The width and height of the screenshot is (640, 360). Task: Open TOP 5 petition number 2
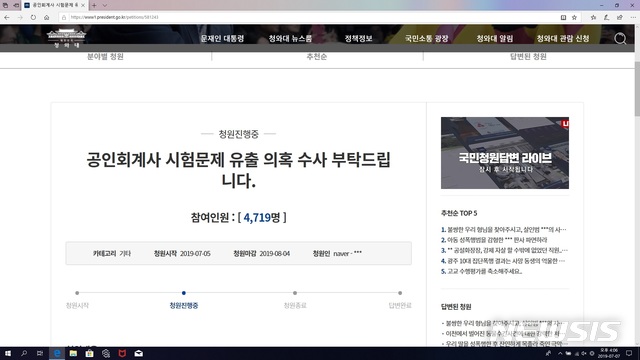point(494,240)
